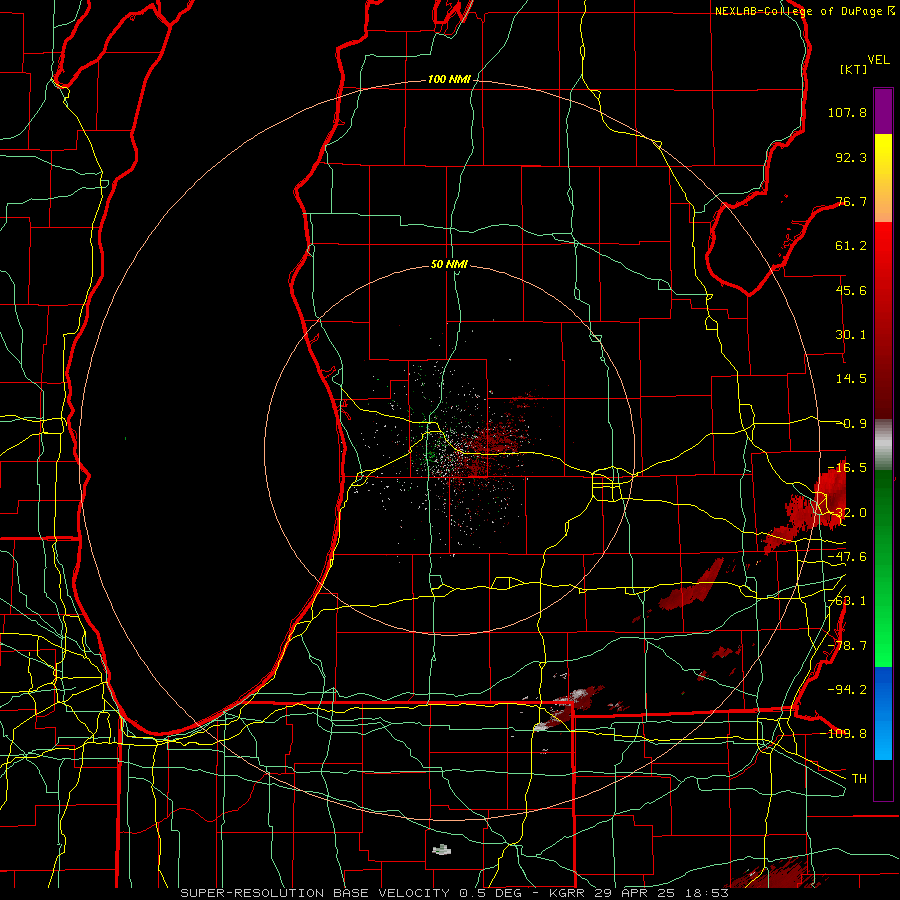The width and height of the screenshot is (900, 900).
Task: Click the NEXLAB-College of DuPage watermark text
Action: tap(804, 11)
